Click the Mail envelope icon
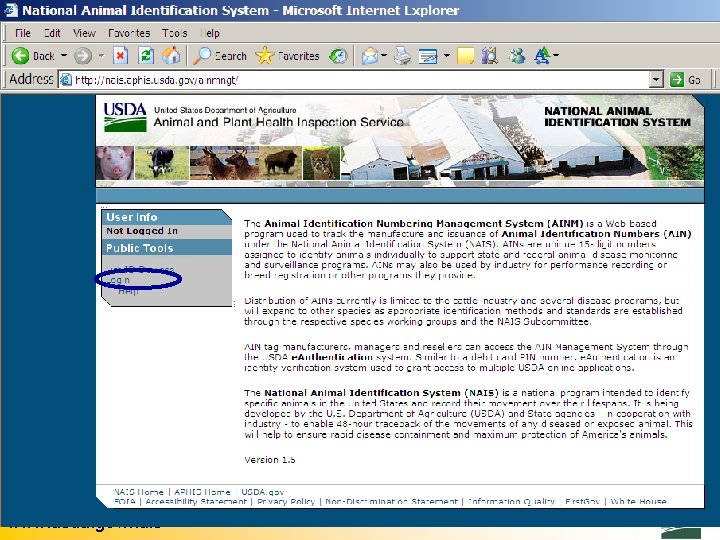The image size is (720, 540). [x=370, y=56]
